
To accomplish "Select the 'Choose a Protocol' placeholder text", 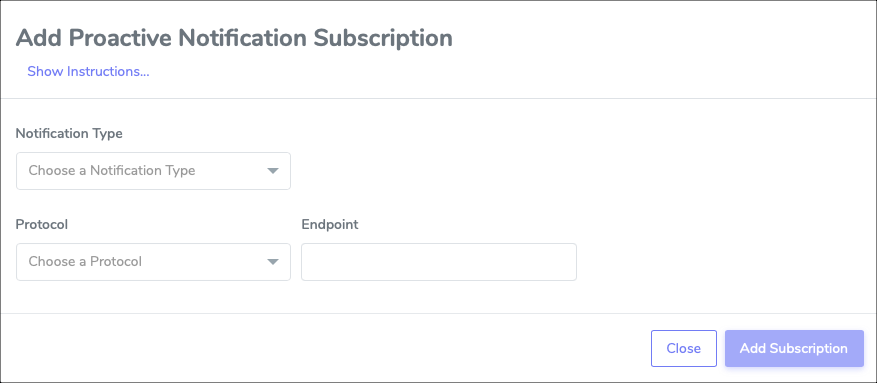I will (85, 262).
